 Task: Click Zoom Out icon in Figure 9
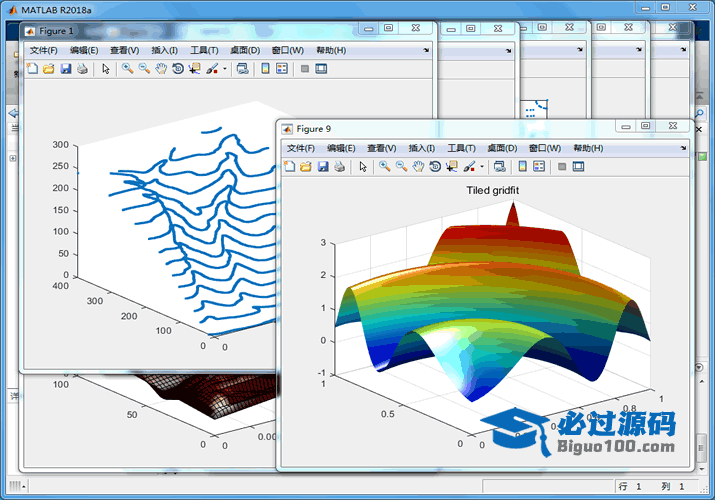[401, 167]
